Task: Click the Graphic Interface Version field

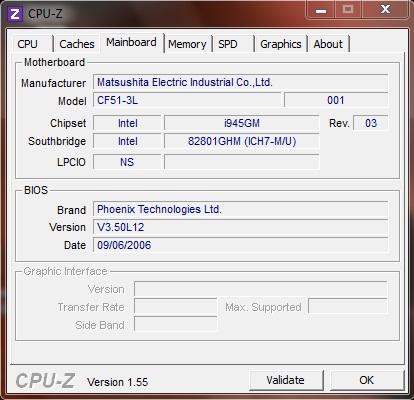Action: [261, 289]
